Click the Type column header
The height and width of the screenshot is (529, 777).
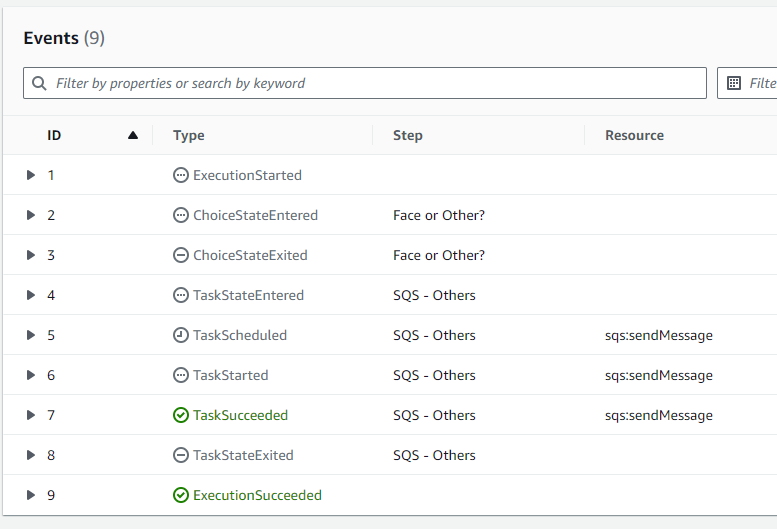point(189,135)
